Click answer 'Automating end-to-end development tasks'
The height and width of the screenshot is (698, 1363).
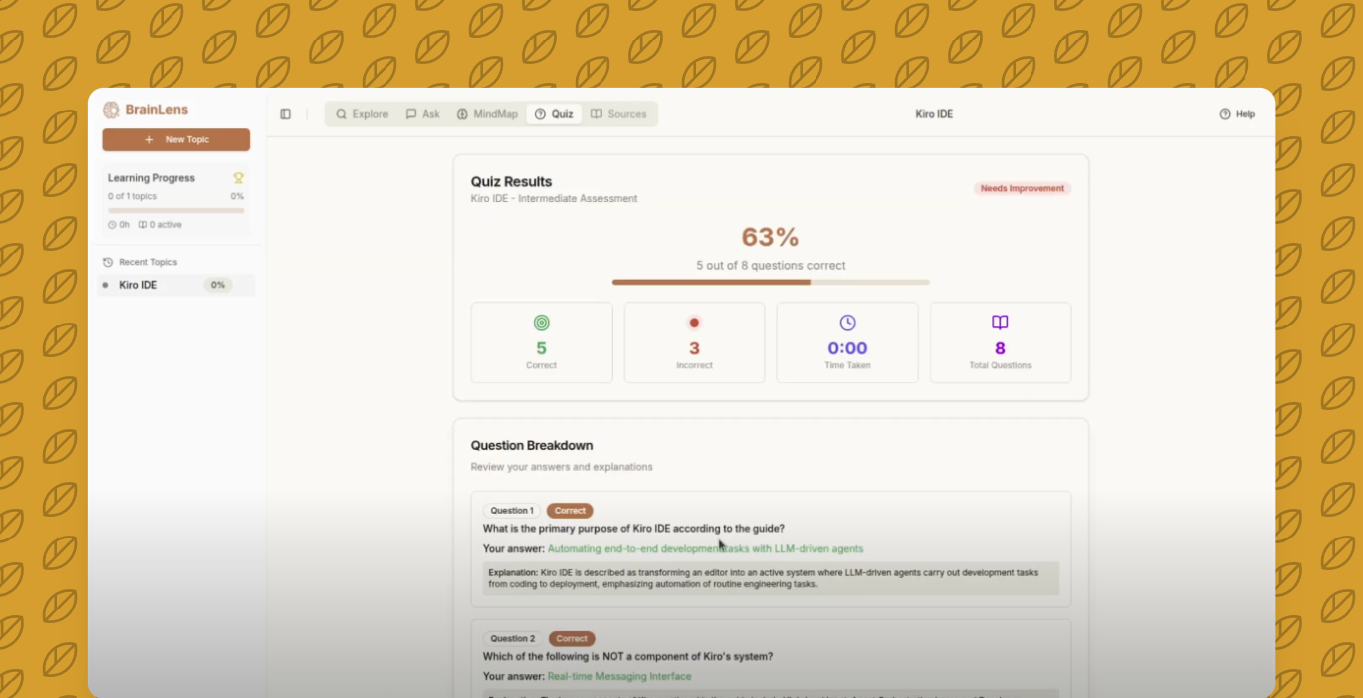705,548
